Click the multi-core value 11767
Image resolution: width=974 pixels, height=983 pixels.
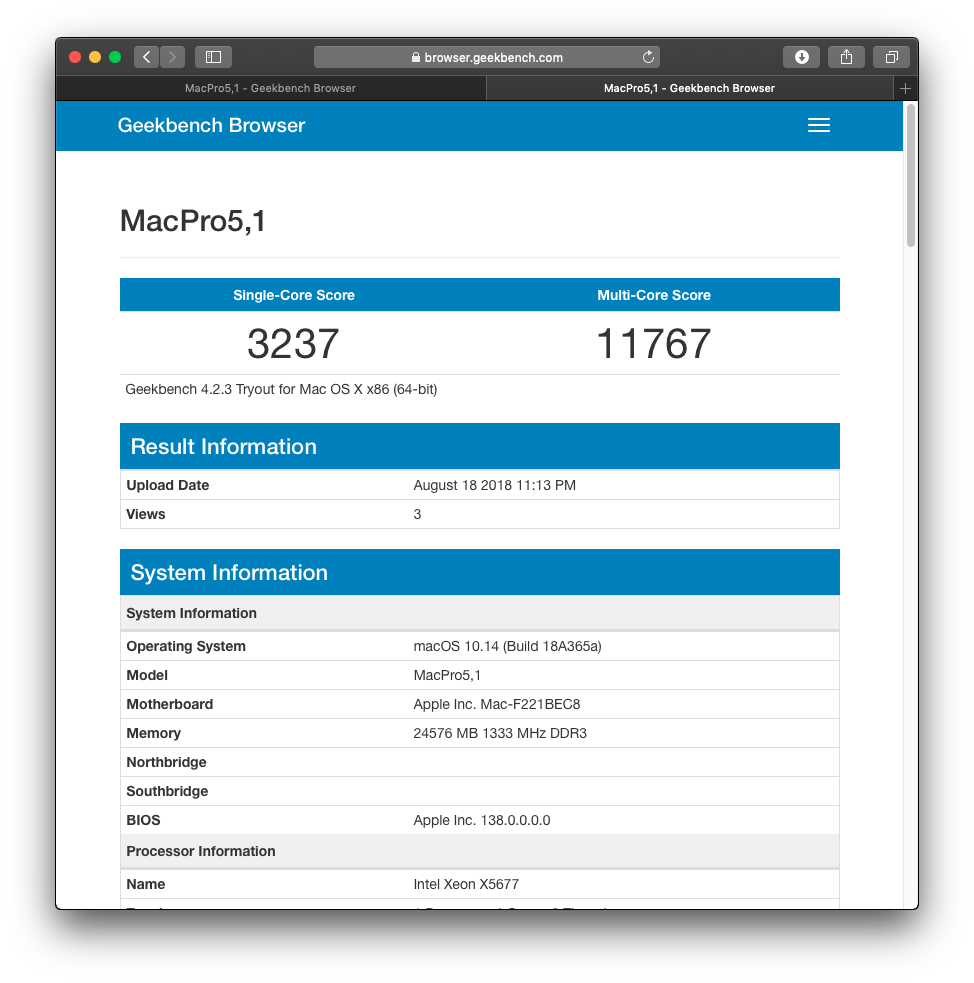[x=654, y=344]
